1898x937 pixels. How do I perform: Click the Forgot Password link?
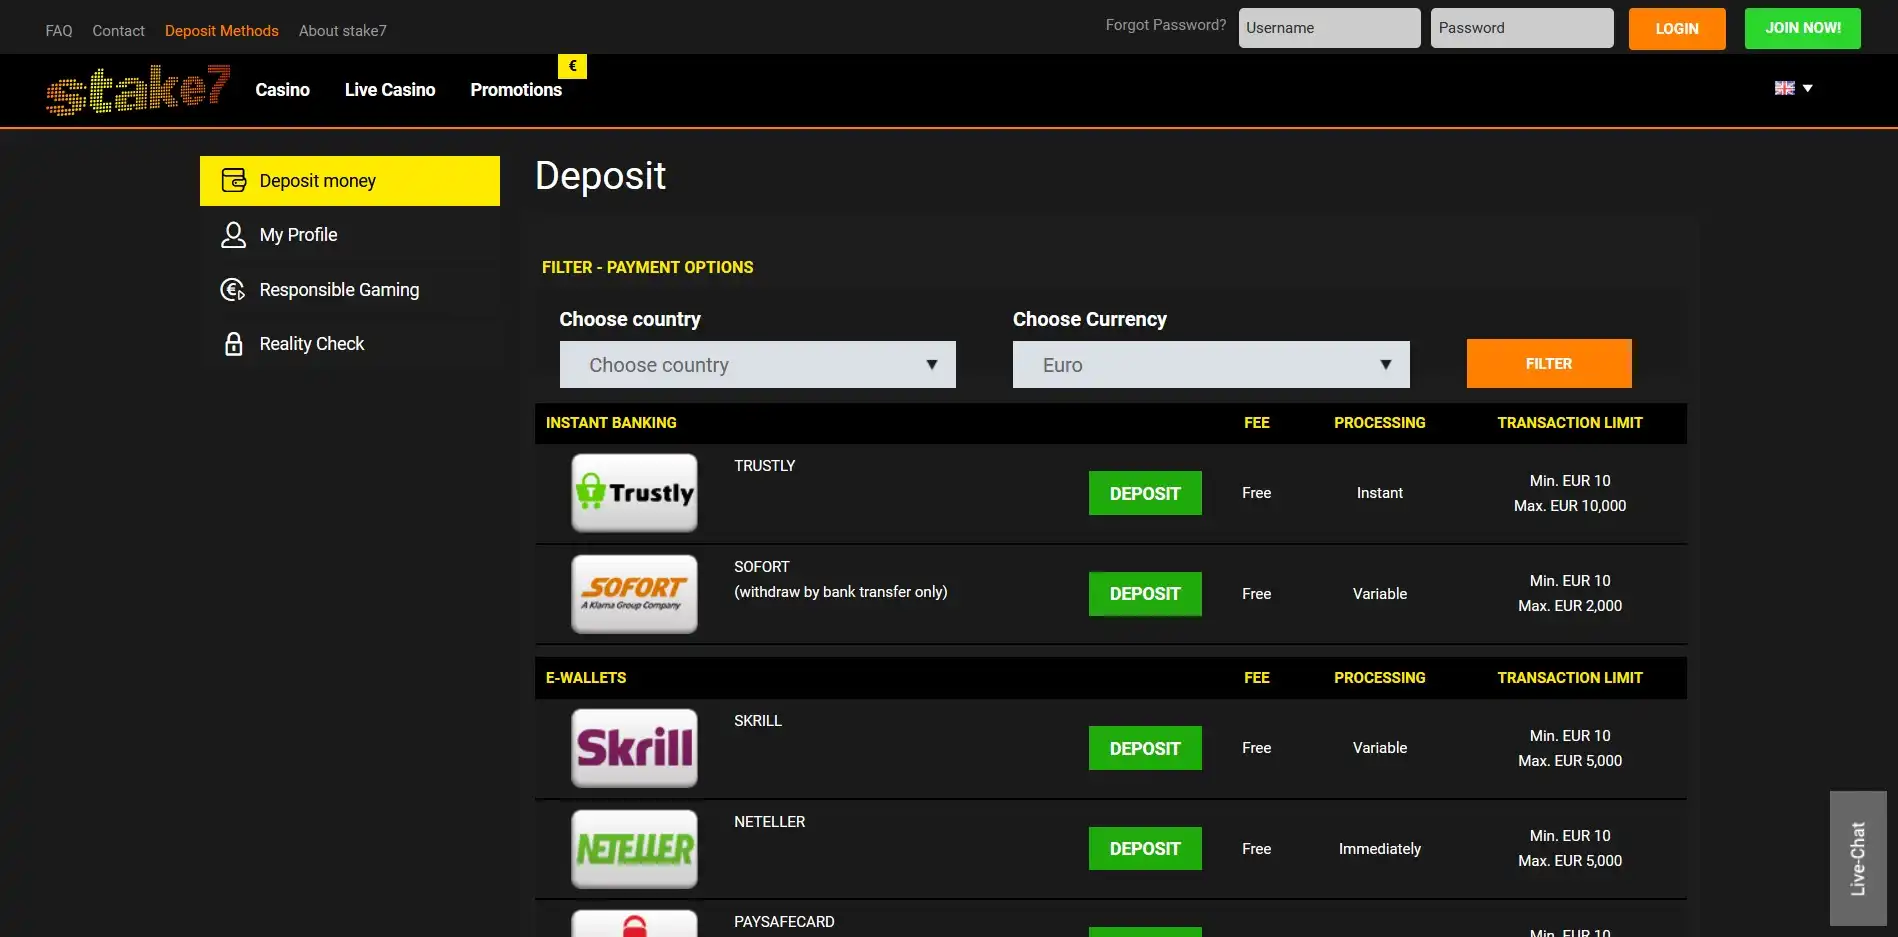pyautogui.click(x=1165, y=25)
